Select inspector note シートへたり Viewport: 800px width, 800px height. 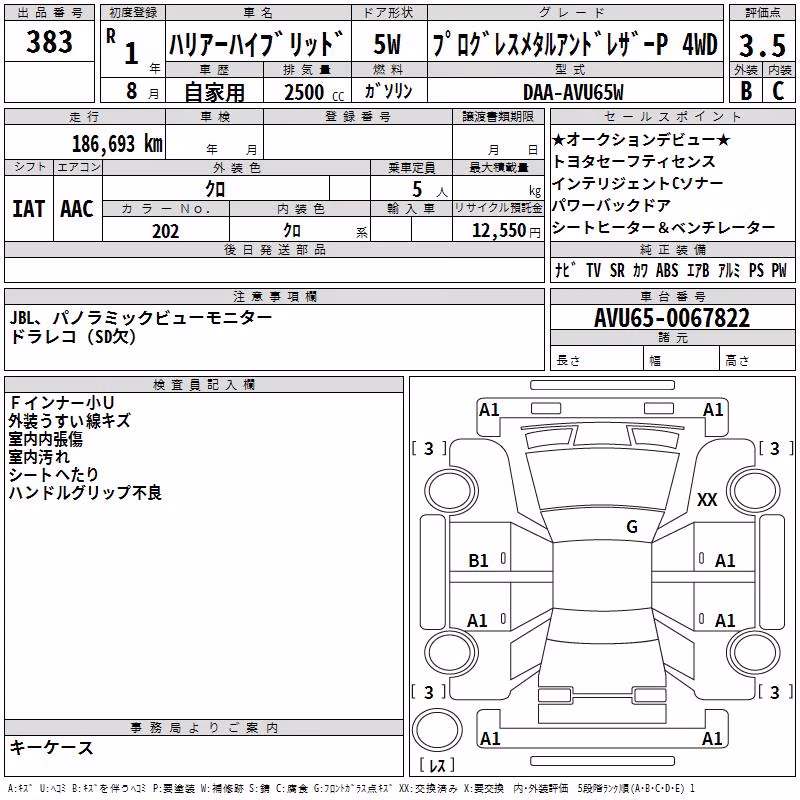[x=54, y=474]
